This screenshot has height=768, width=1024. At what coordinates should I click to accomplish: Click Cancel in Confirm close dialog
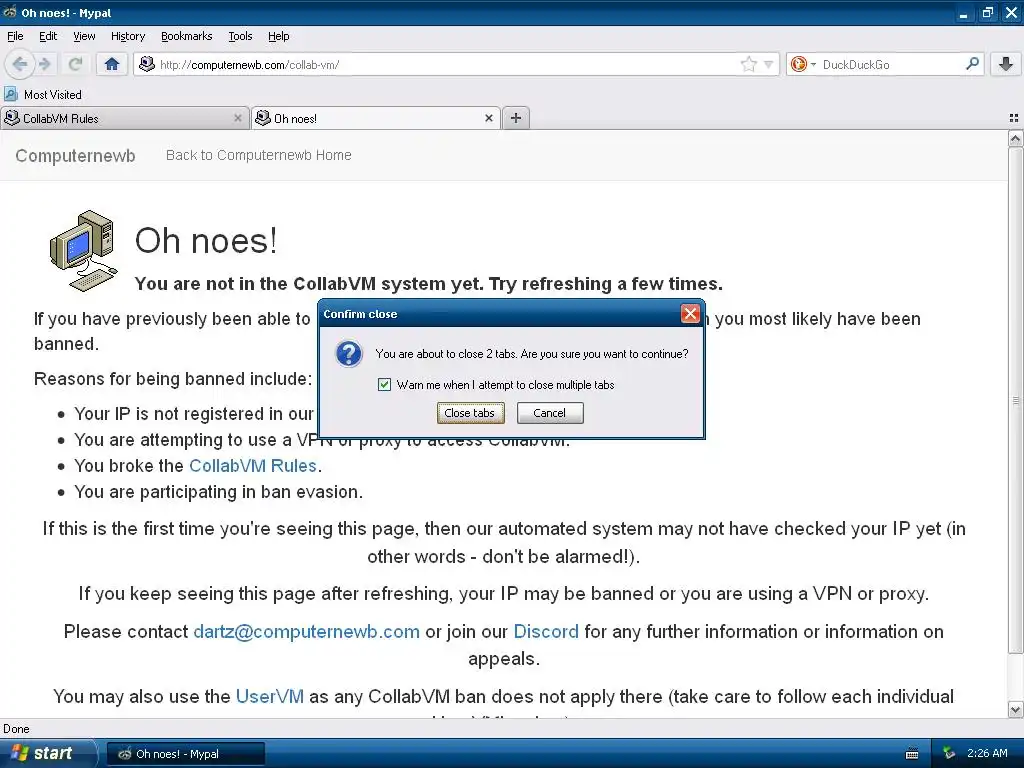550,413
